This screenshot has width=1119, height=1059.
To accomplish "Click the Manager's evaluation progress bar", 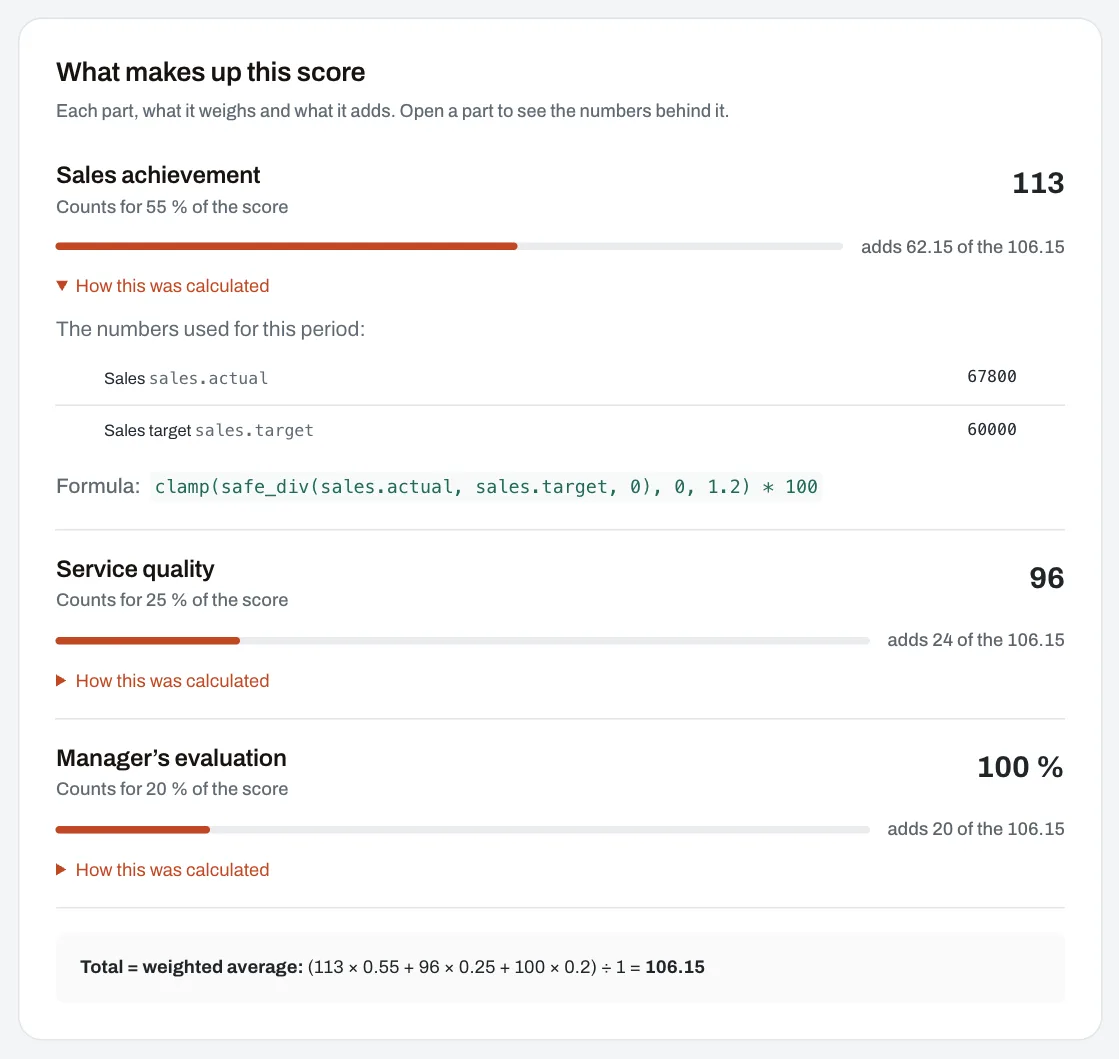I will (462, 830).
